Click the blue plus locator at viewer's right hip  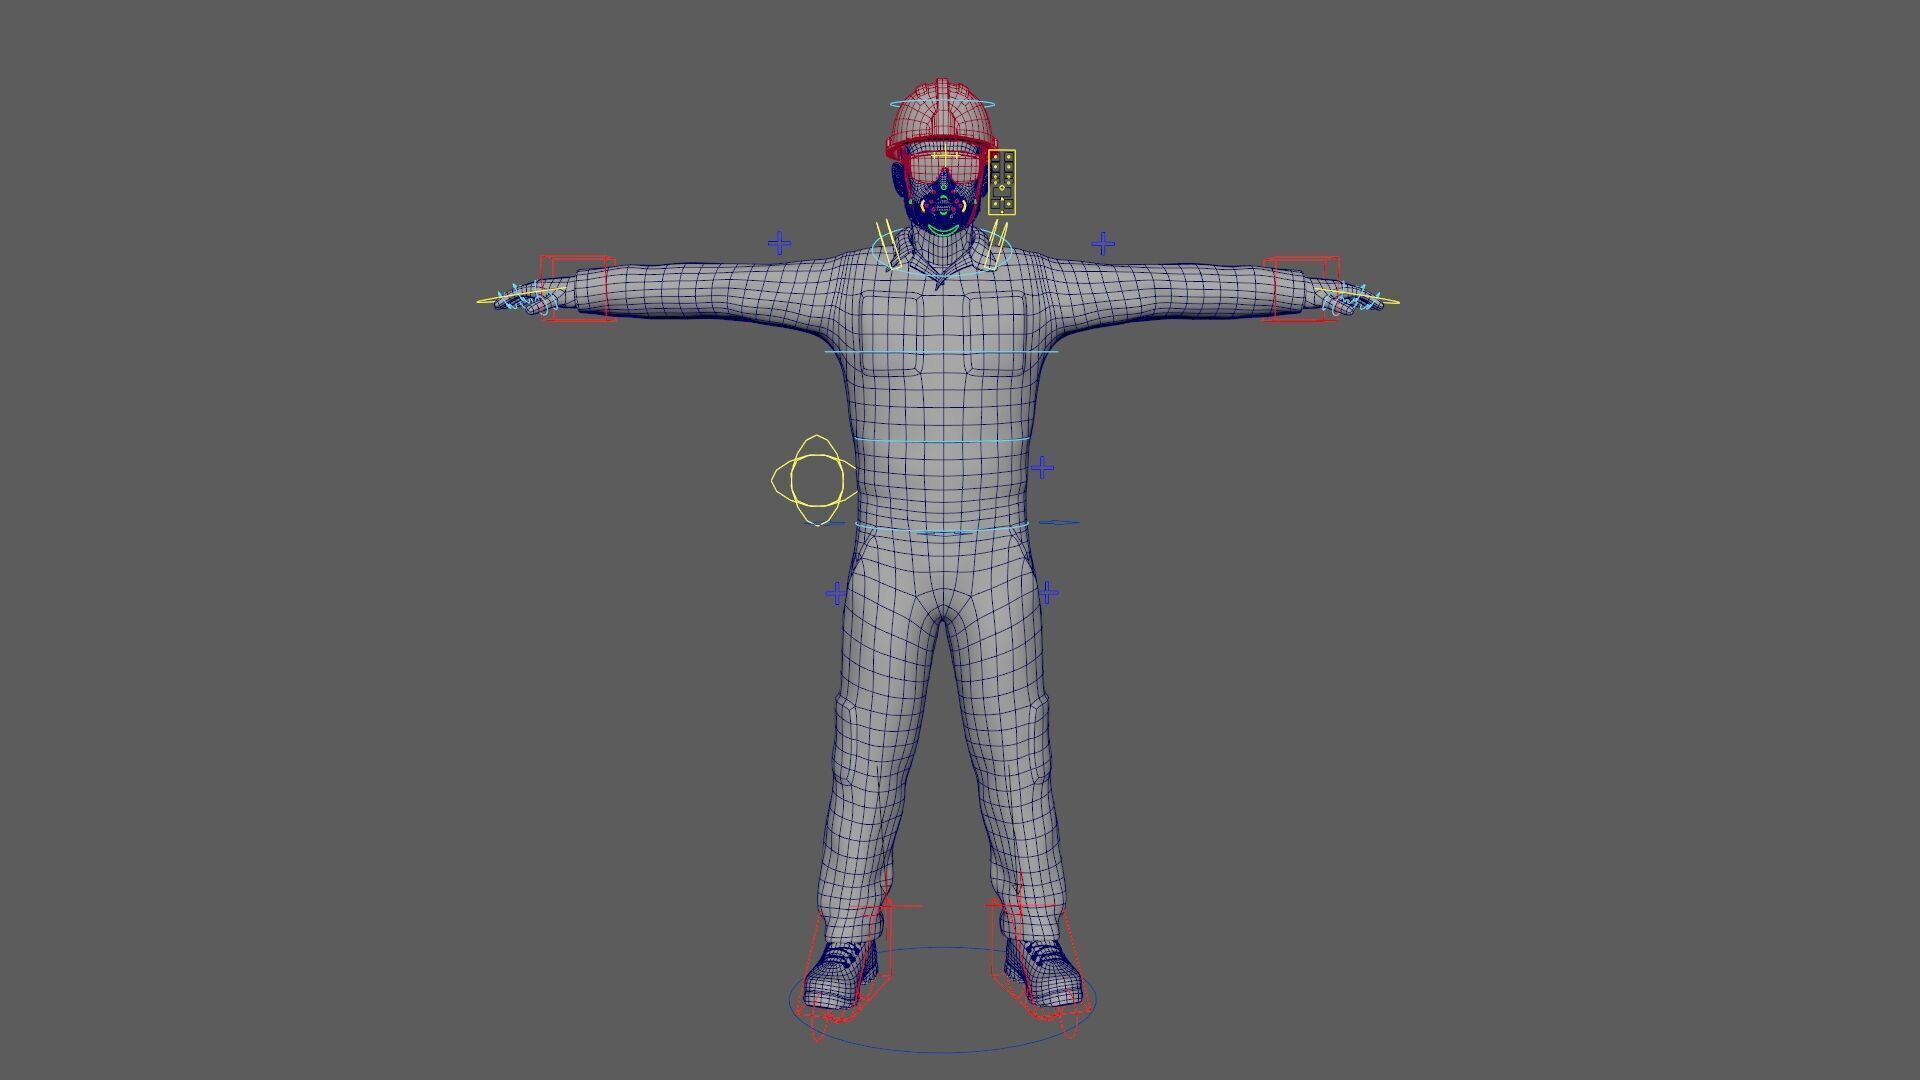pyautogui.click(x=1048, y=593)
